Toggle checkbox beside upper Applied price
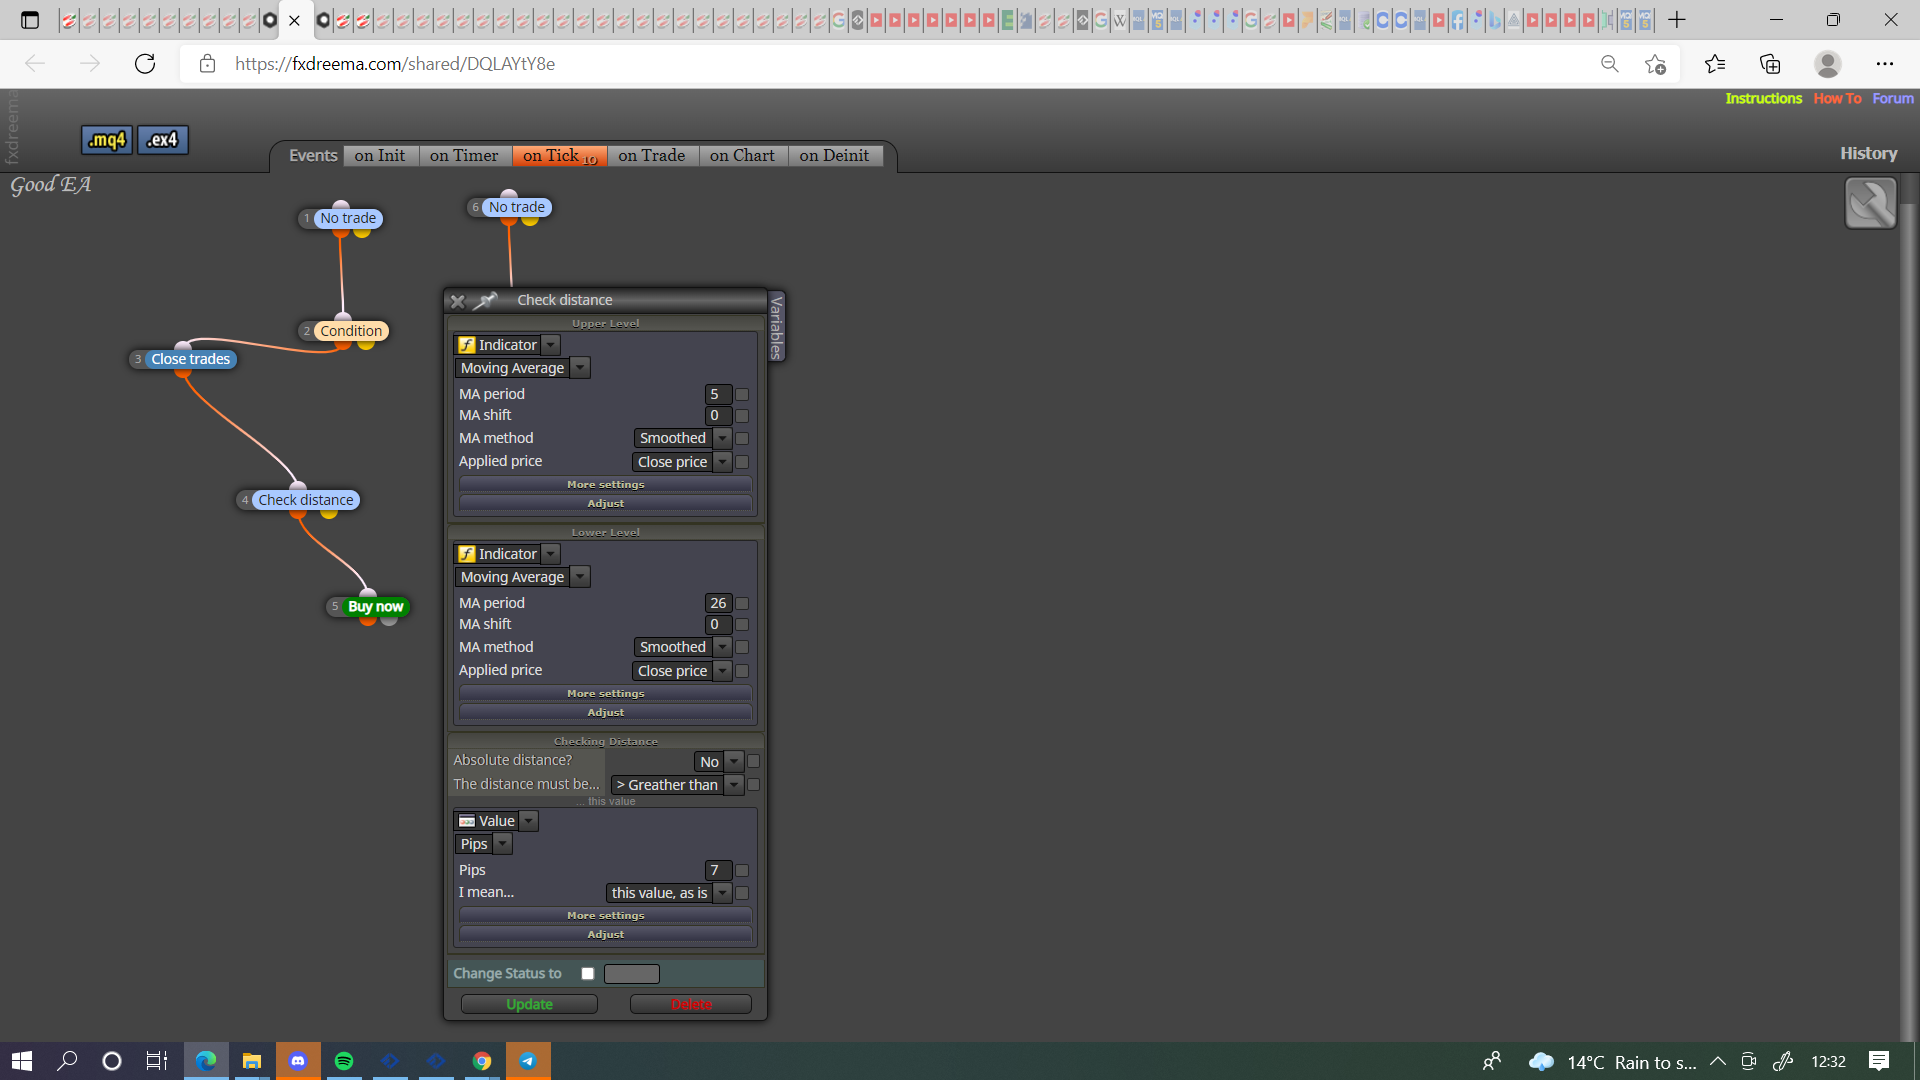The image size is (1920, 1080). pos(742,462)
